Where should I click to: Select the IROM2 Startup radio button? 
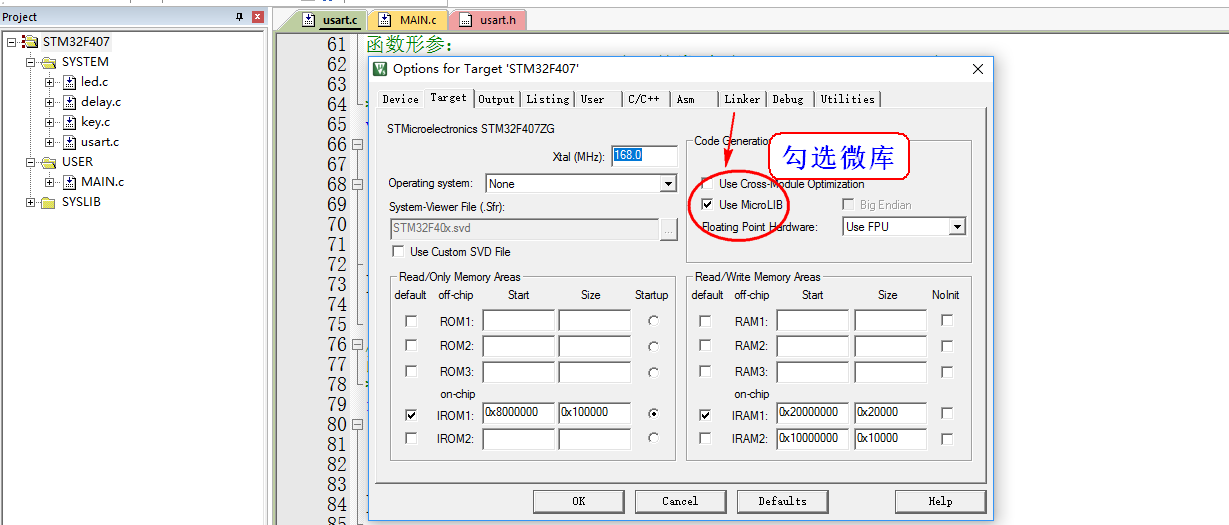tap(654, 438)
